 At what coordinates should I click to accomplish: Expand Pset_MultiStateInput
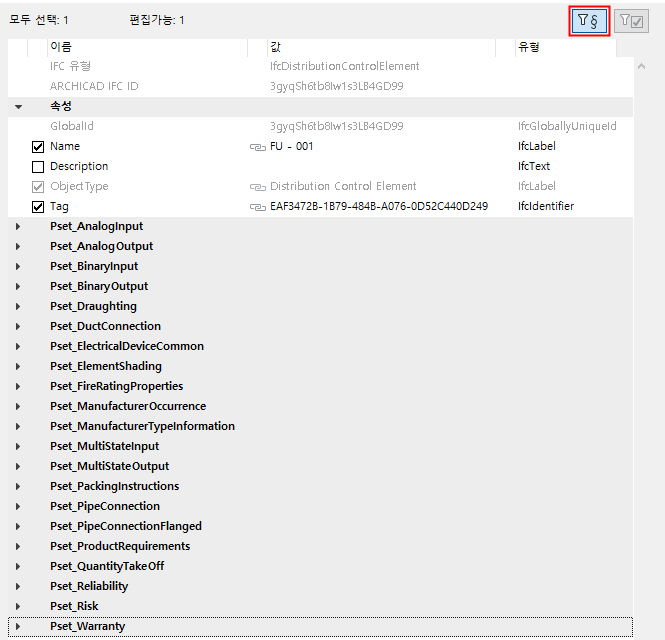point(18,446)
